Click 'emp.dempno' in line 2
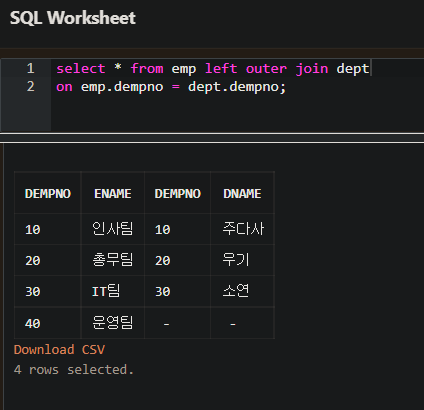 pyautogui.click(x=122, y=87)
